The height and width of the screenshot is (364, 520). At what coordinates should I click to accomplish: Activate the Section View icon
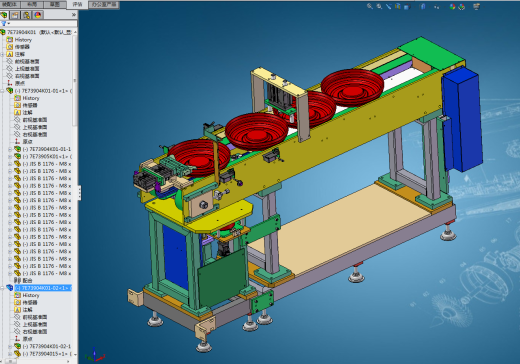[x=398, y=6]
